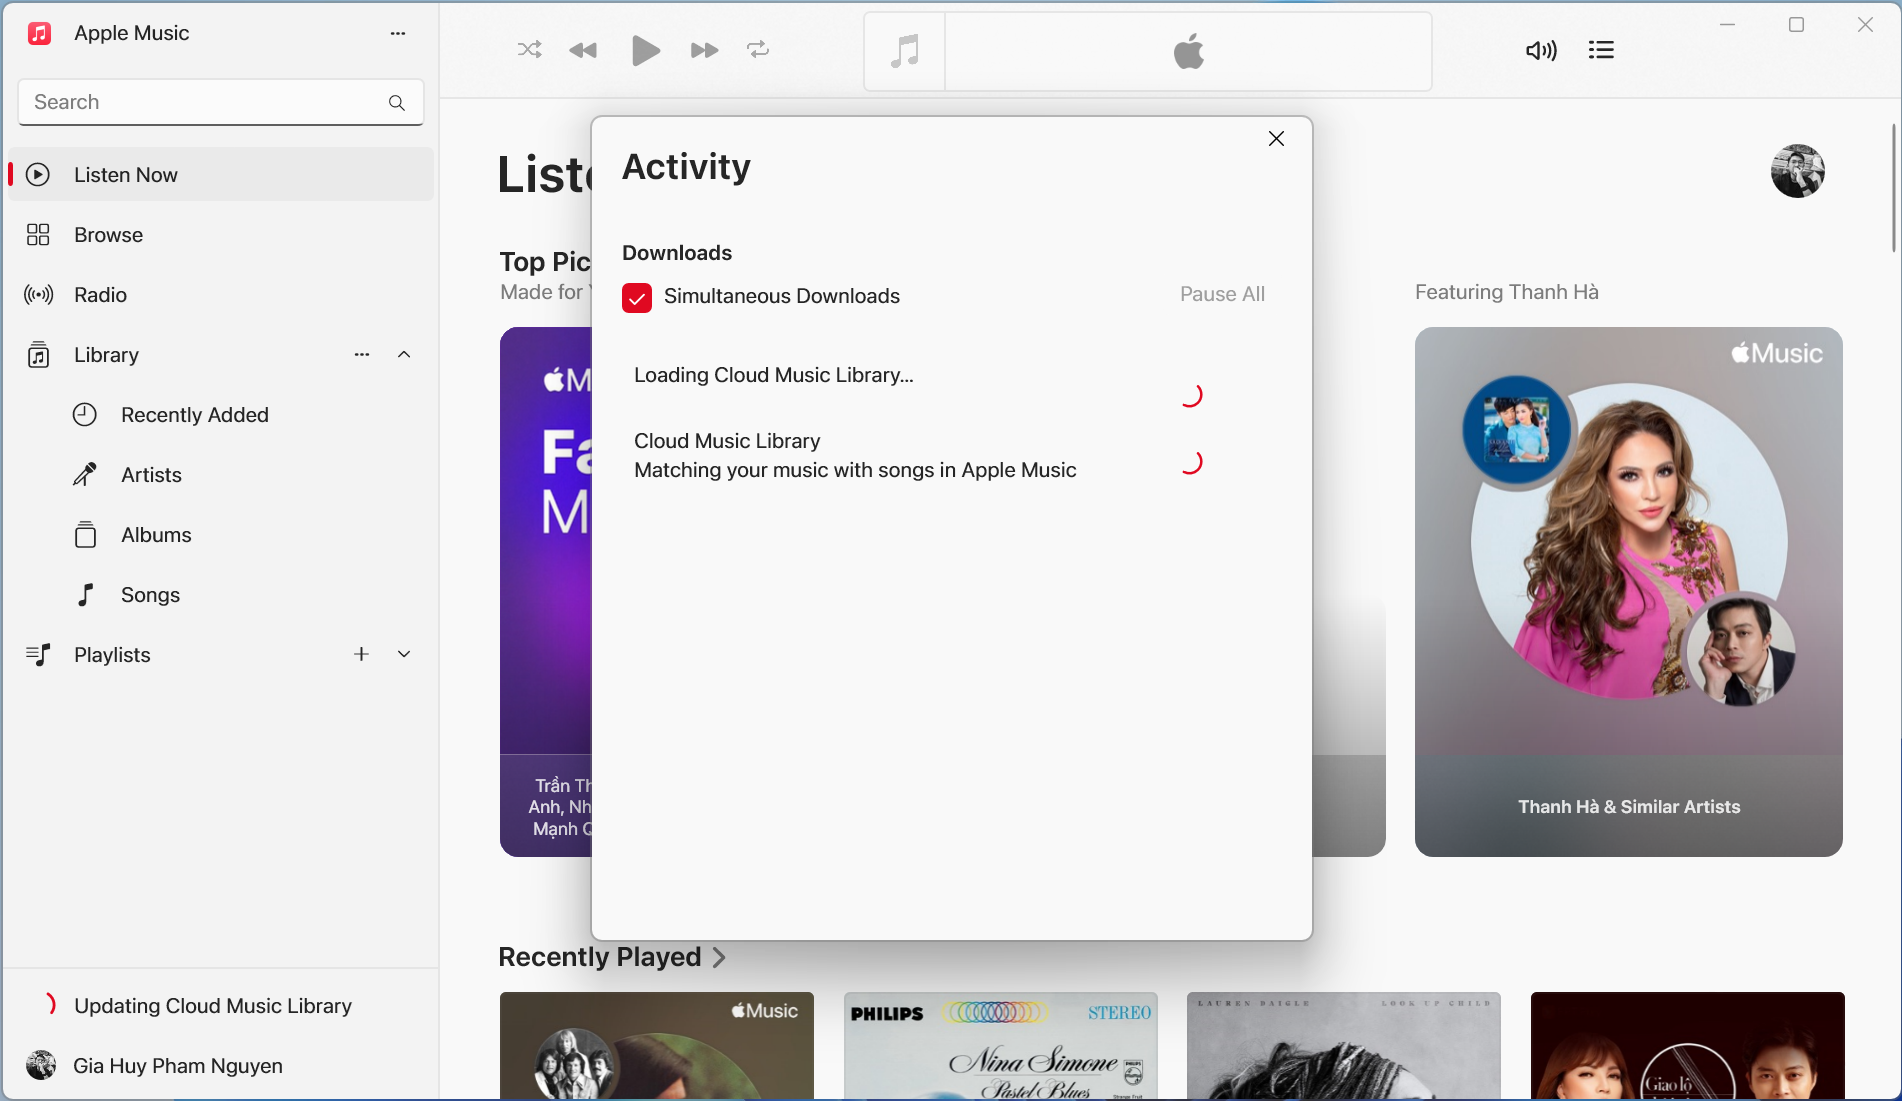
Task: Open Gia Huy Pham Nguyen account
Action: click(221, 1066)
